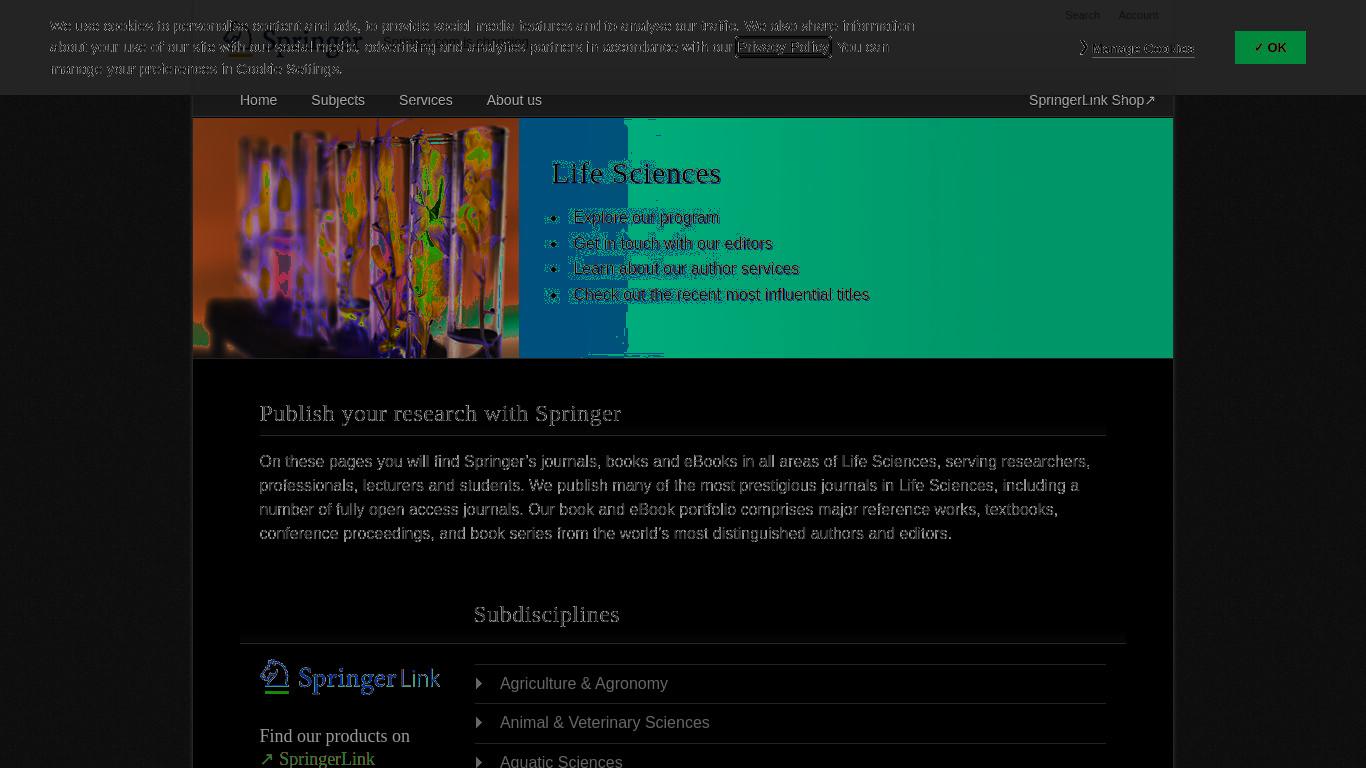Click the Publish your research with Springer heading
Image resolution: width=1366 pixels, height=768 pixels.
coord(440,413)
